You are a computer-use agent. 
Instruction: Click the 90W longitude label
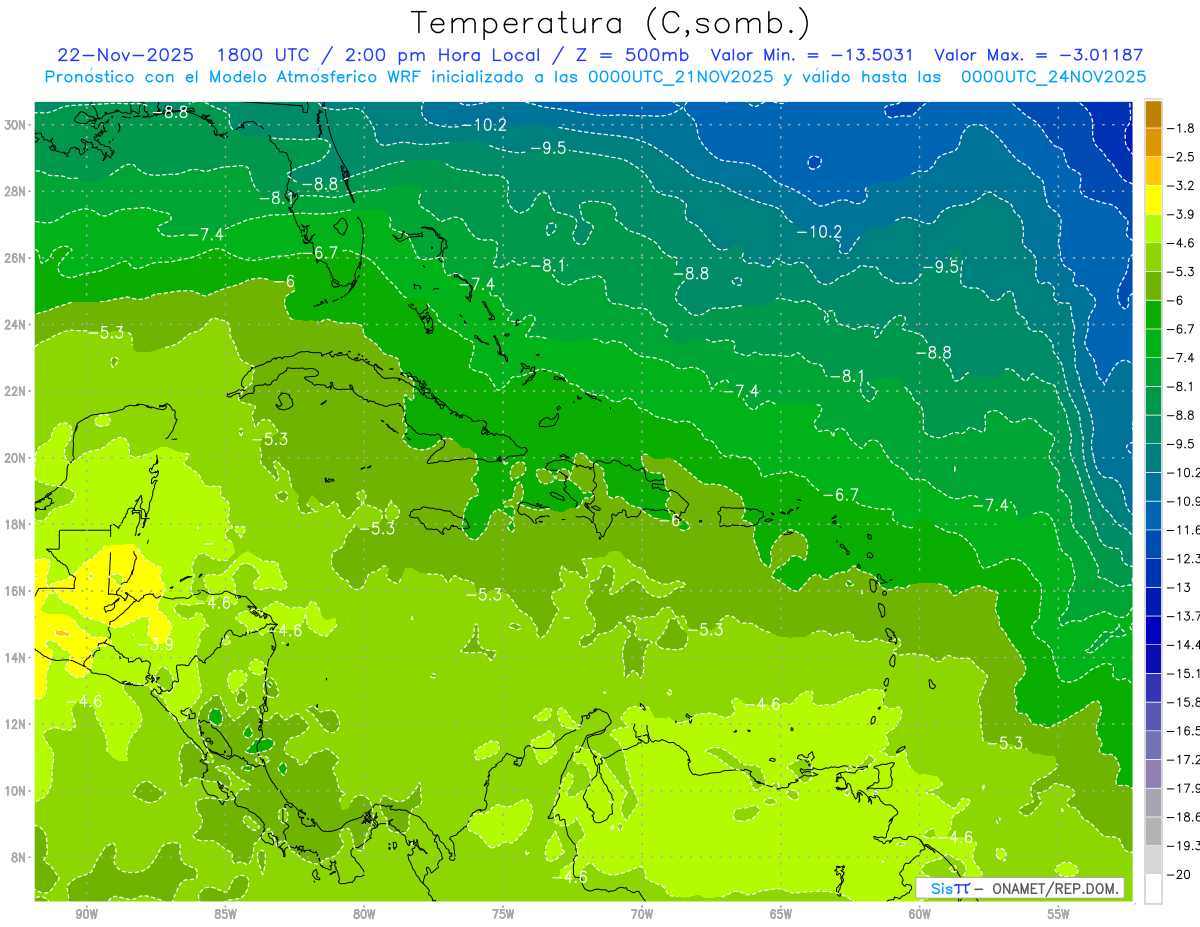click(86, 914)
